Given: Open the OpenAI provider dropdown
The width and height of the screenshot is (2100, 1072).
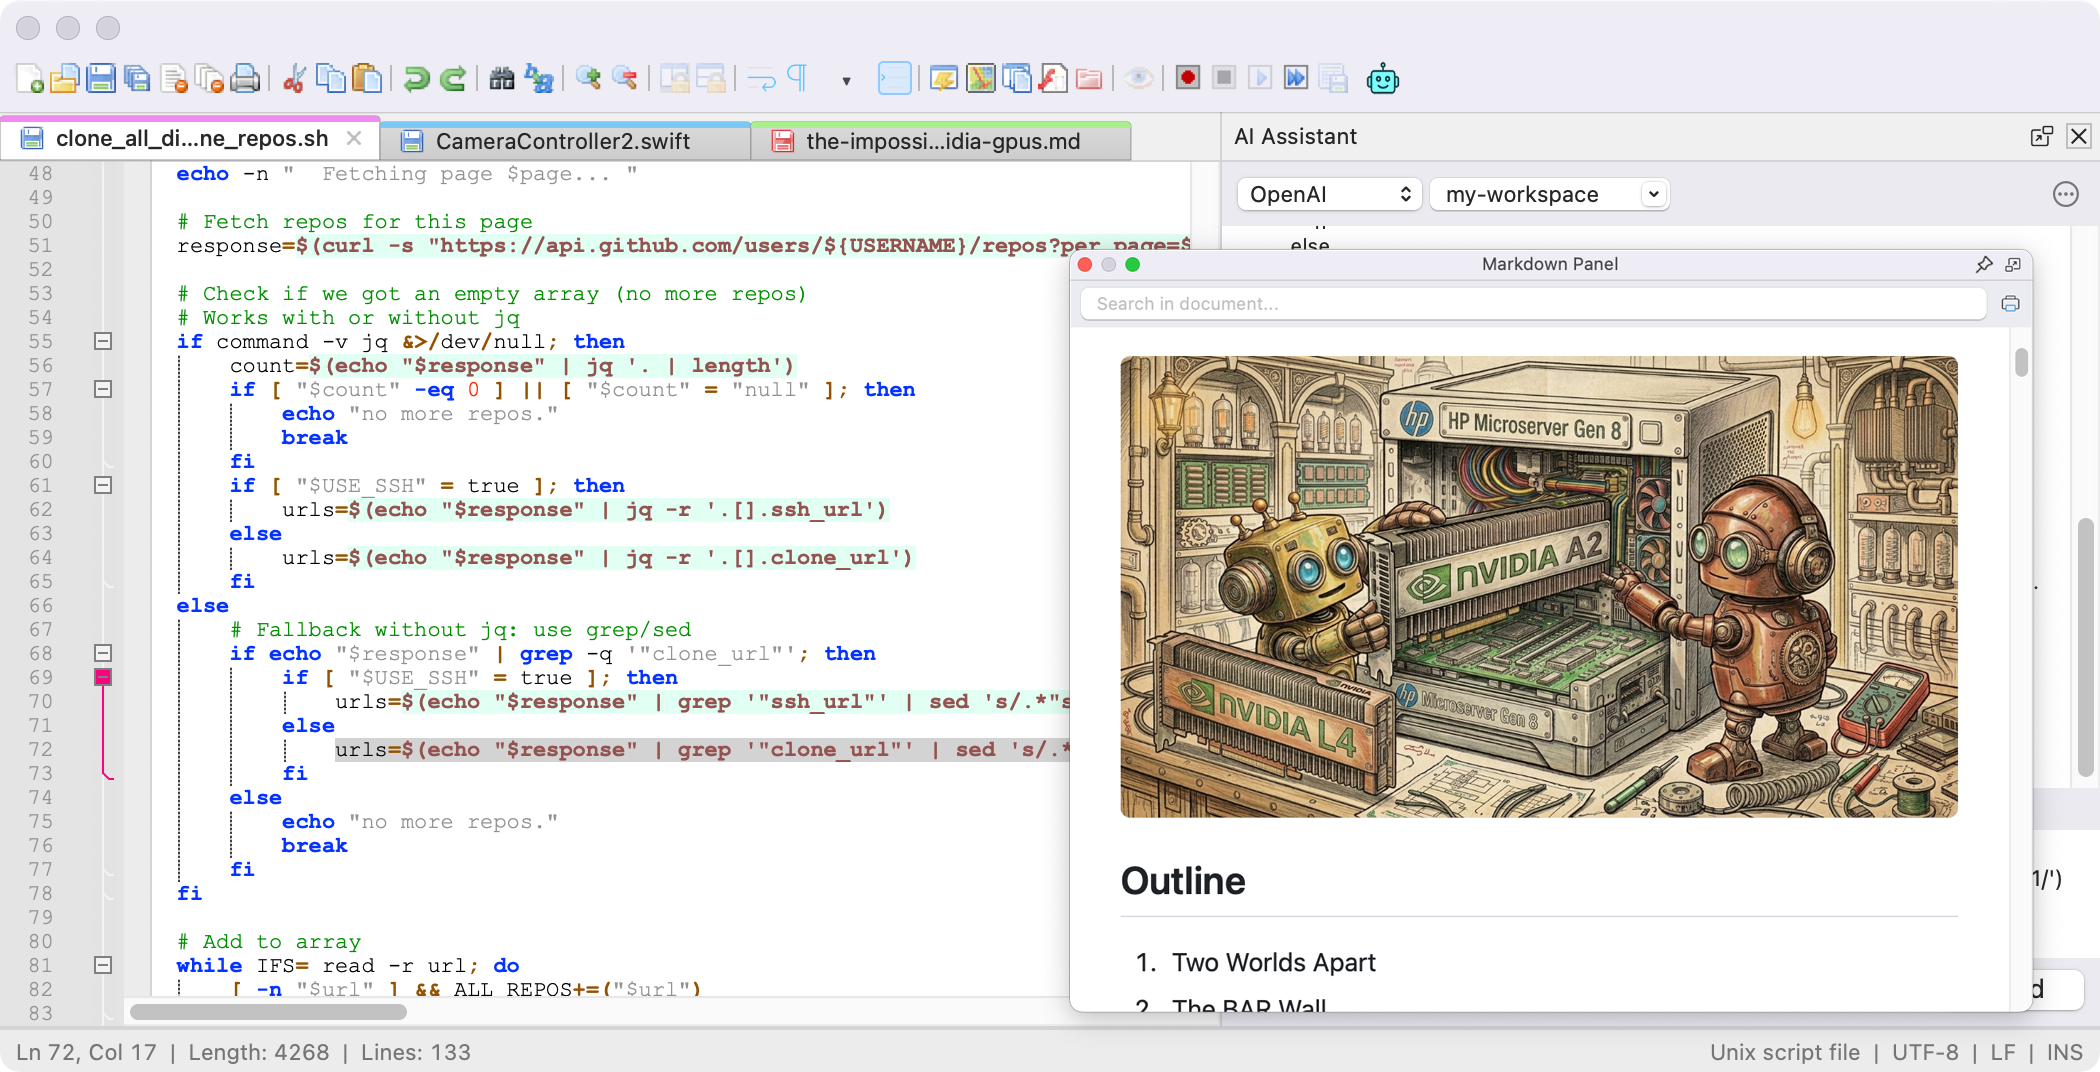Looking at the screenshot, I should (x=1328, y=194).
